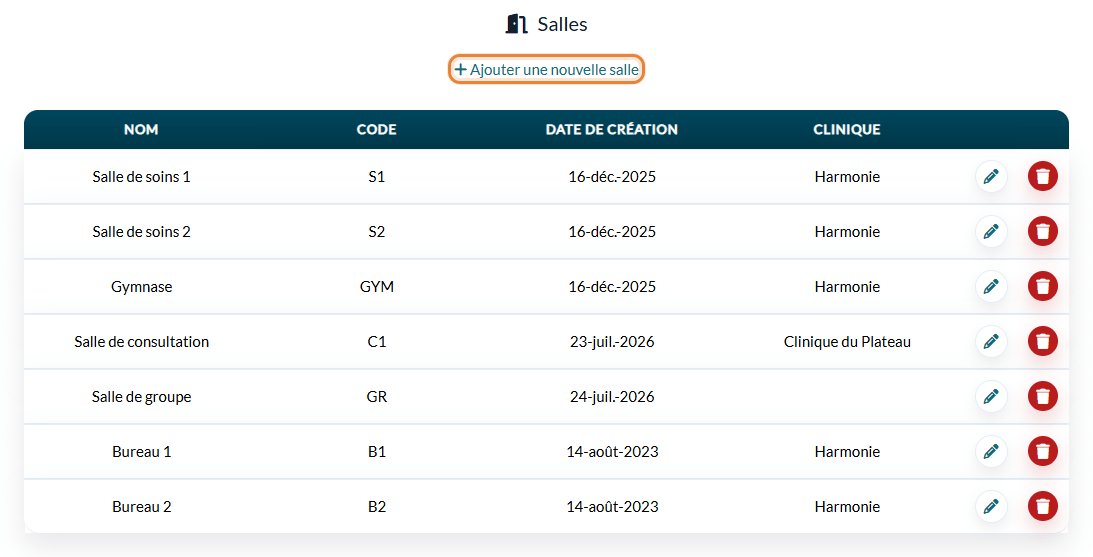Remove the Gymnase room via trash icon
Viewport: 1093px width, 557px height.
1042,287
